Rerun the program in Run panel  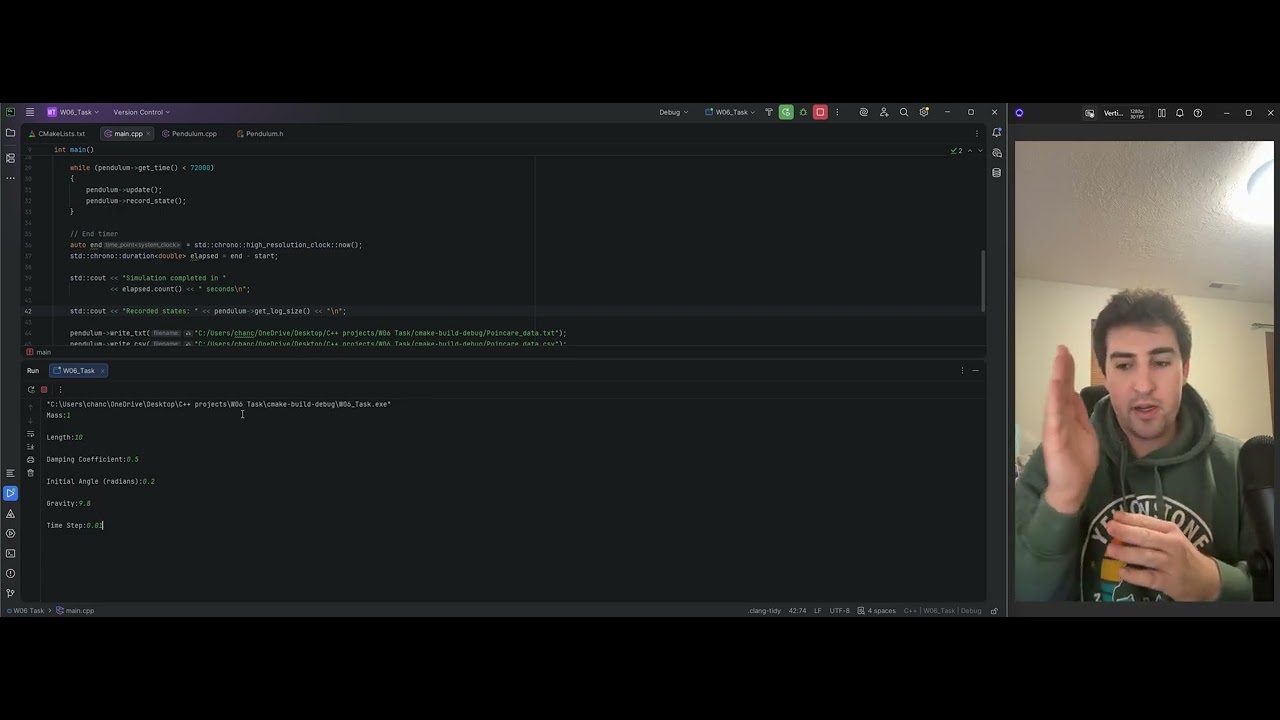(31, 390)
